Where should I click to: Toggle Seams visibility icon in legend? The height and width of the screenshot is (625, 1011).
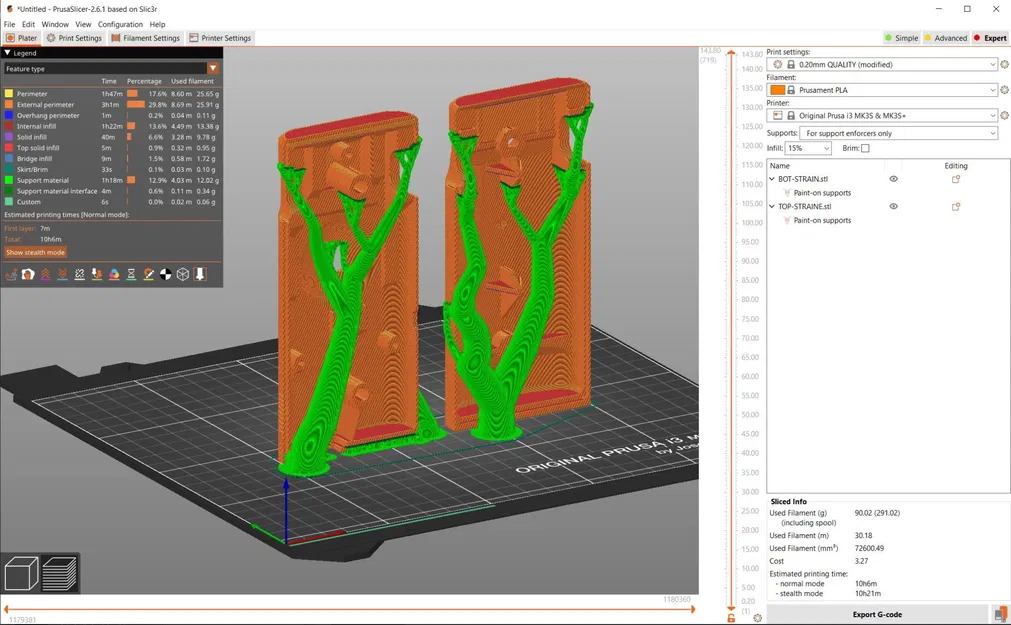[79, 274]
